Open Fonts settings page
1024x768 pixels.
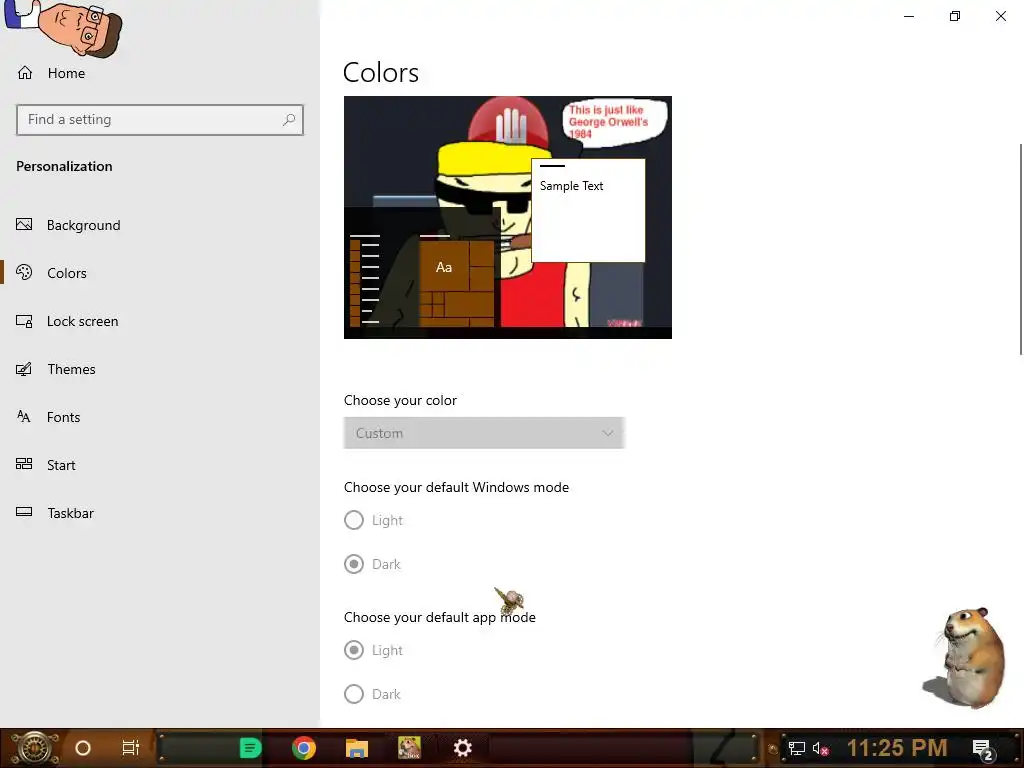click(63, 417)
